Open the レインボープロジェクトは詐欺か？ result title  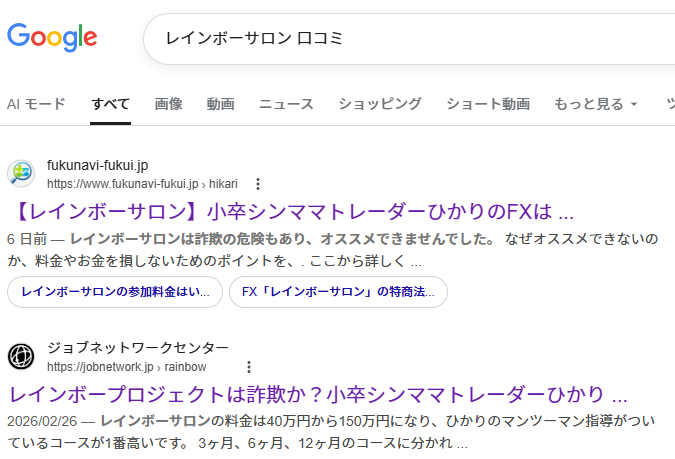click(x=318, y=395)
